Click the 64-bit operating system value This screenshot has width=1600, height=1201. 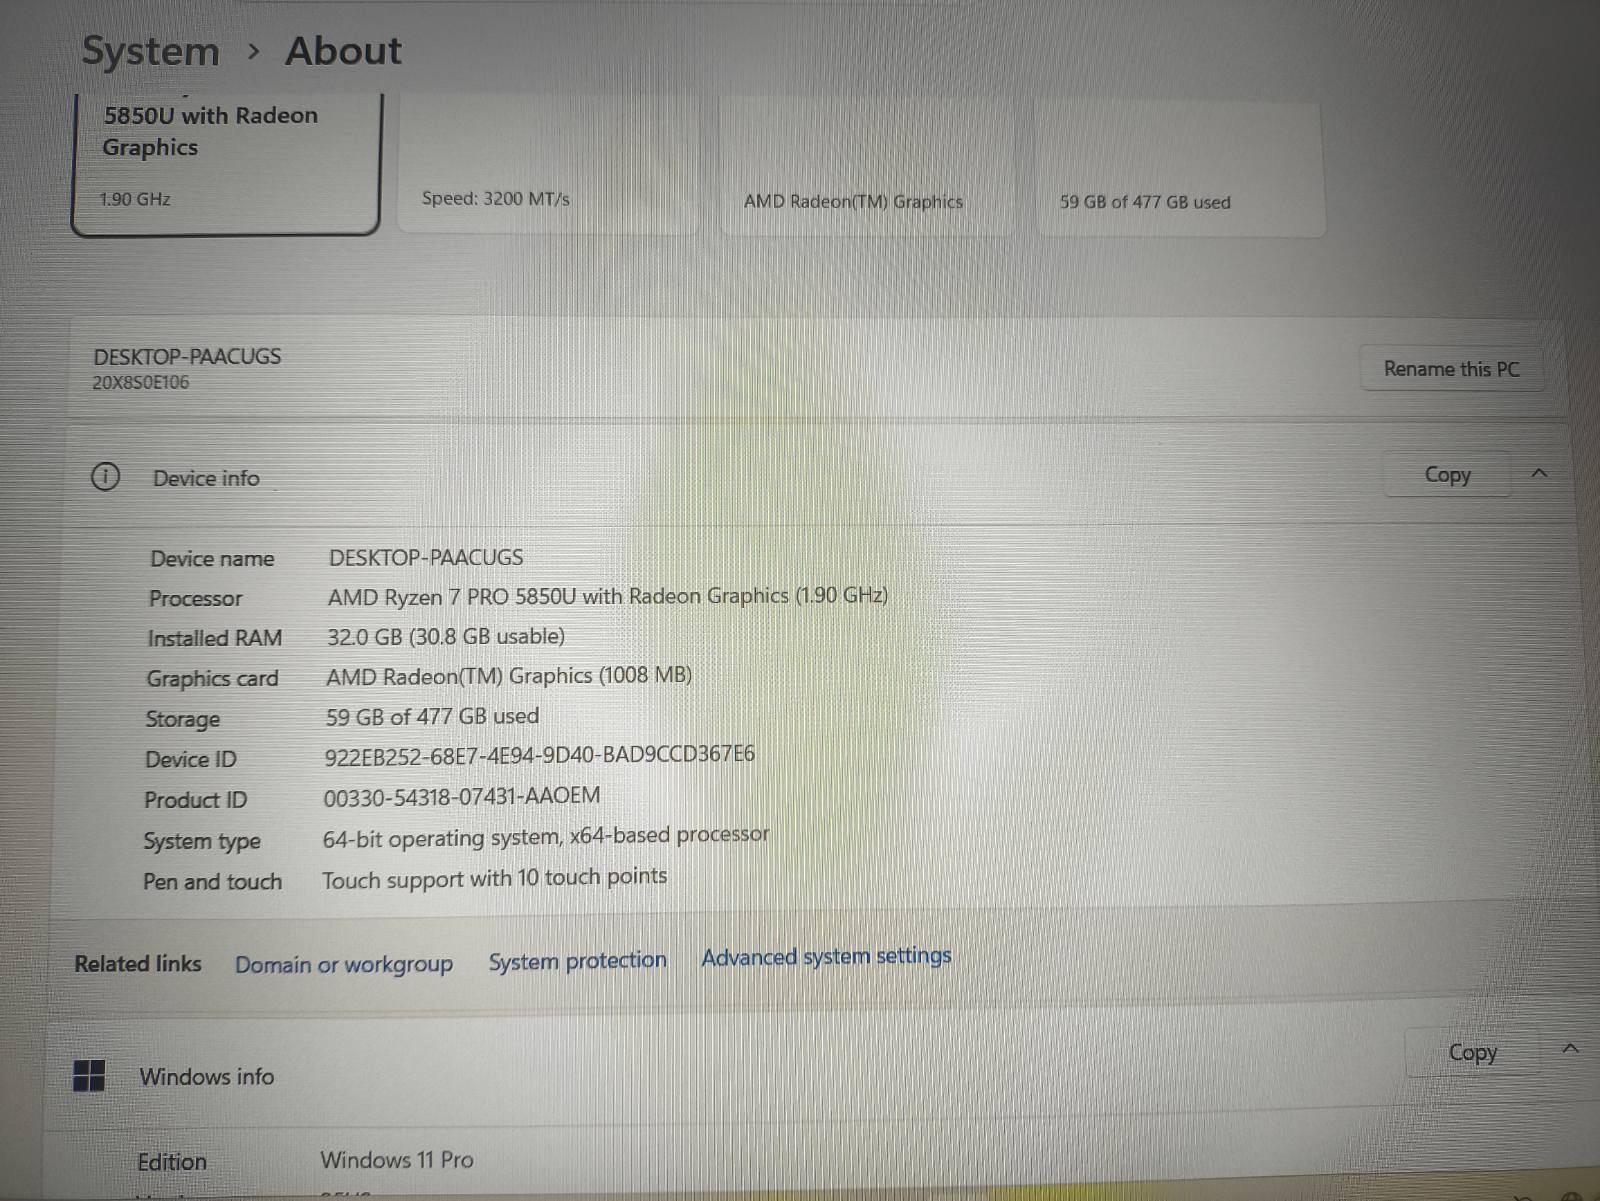coord(546,836)
